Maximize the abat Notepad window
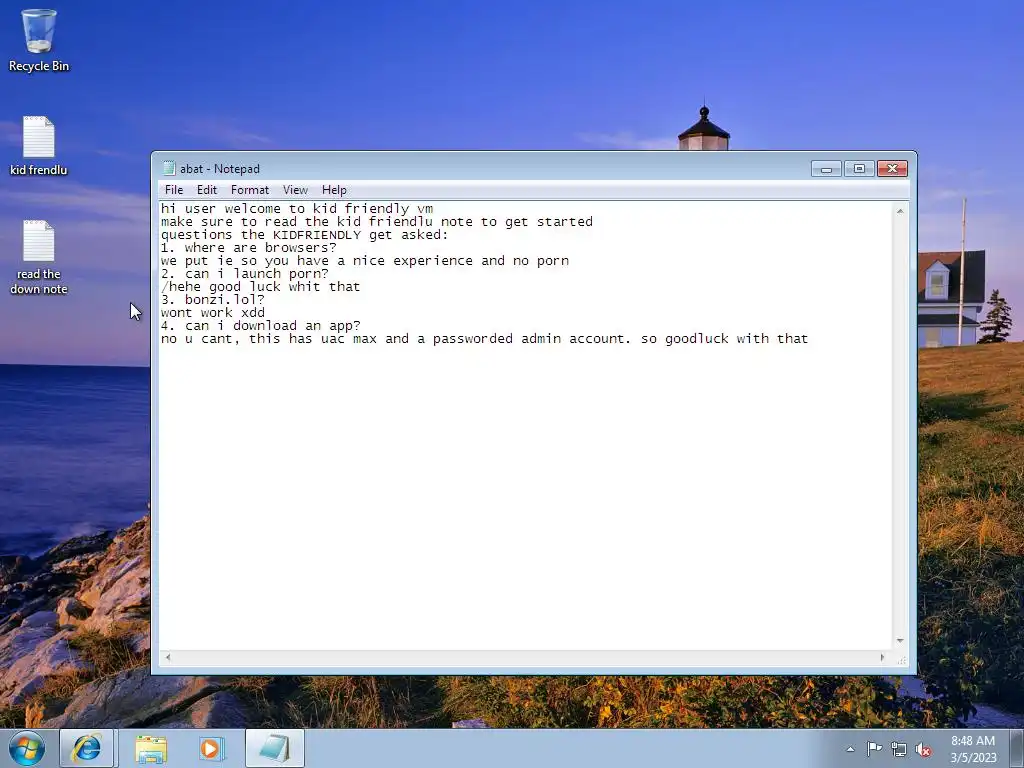 pos(859,169)
